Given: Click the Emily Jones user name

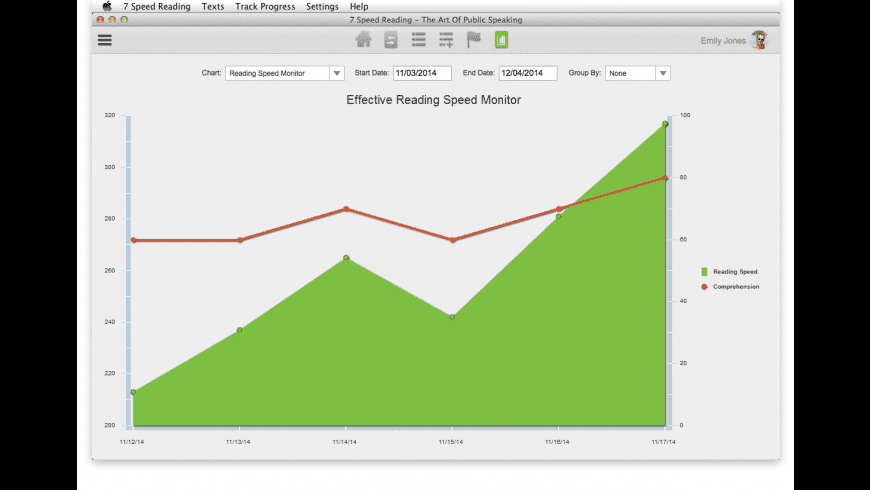Looking at the screenshot, I should coord(723,41).
